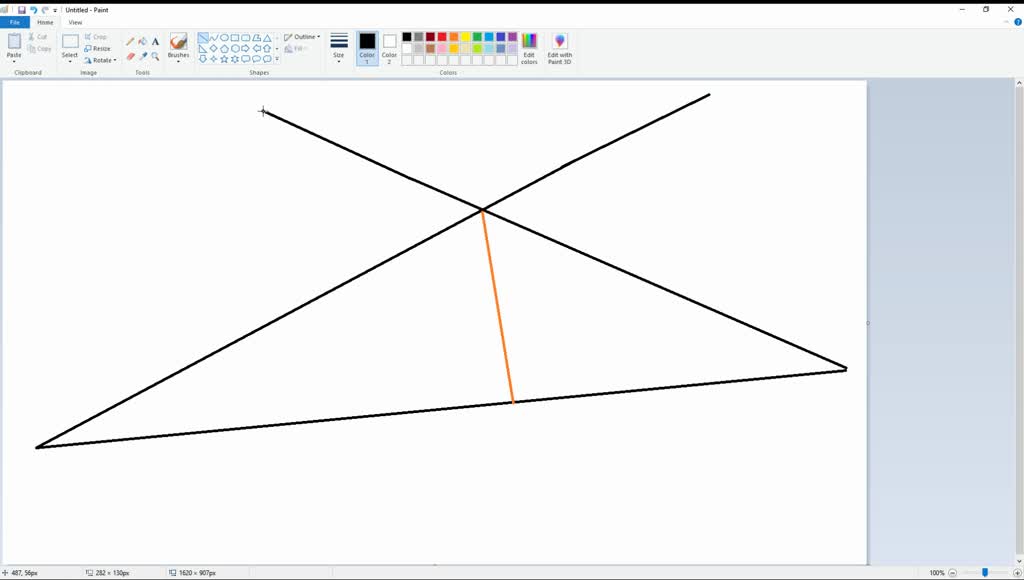Image resolution: width=1024 pixels, height=580 pixels.
Task: Choose the Curve shape
Action: [214, 38]
